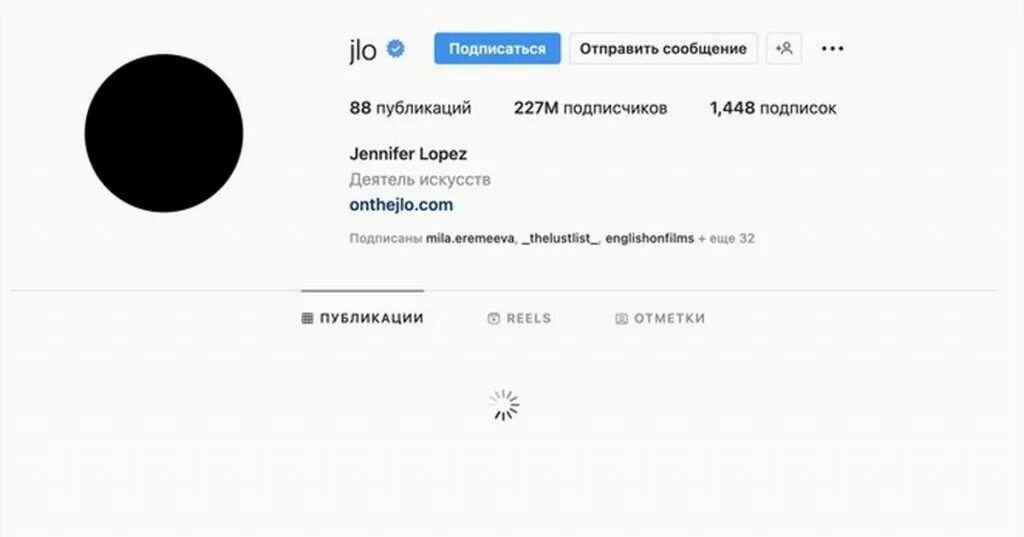Open englishonfilms profile link
Image resolution: width=1024 pixels, height=537 pixels.
pyautogui.click(x=649, y=238)
